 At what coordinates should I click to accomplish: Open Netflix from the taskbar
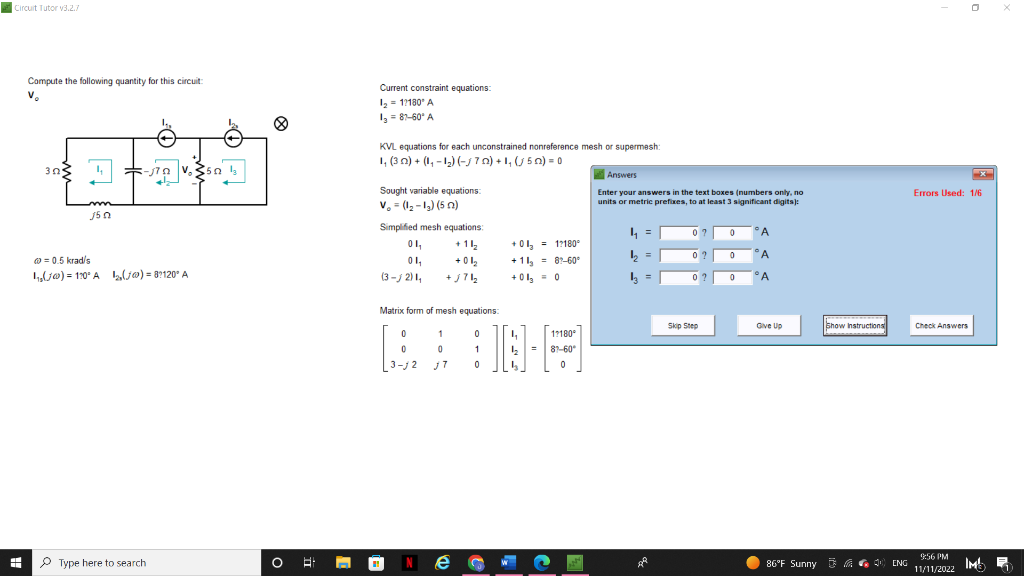(x=408, y=561)
